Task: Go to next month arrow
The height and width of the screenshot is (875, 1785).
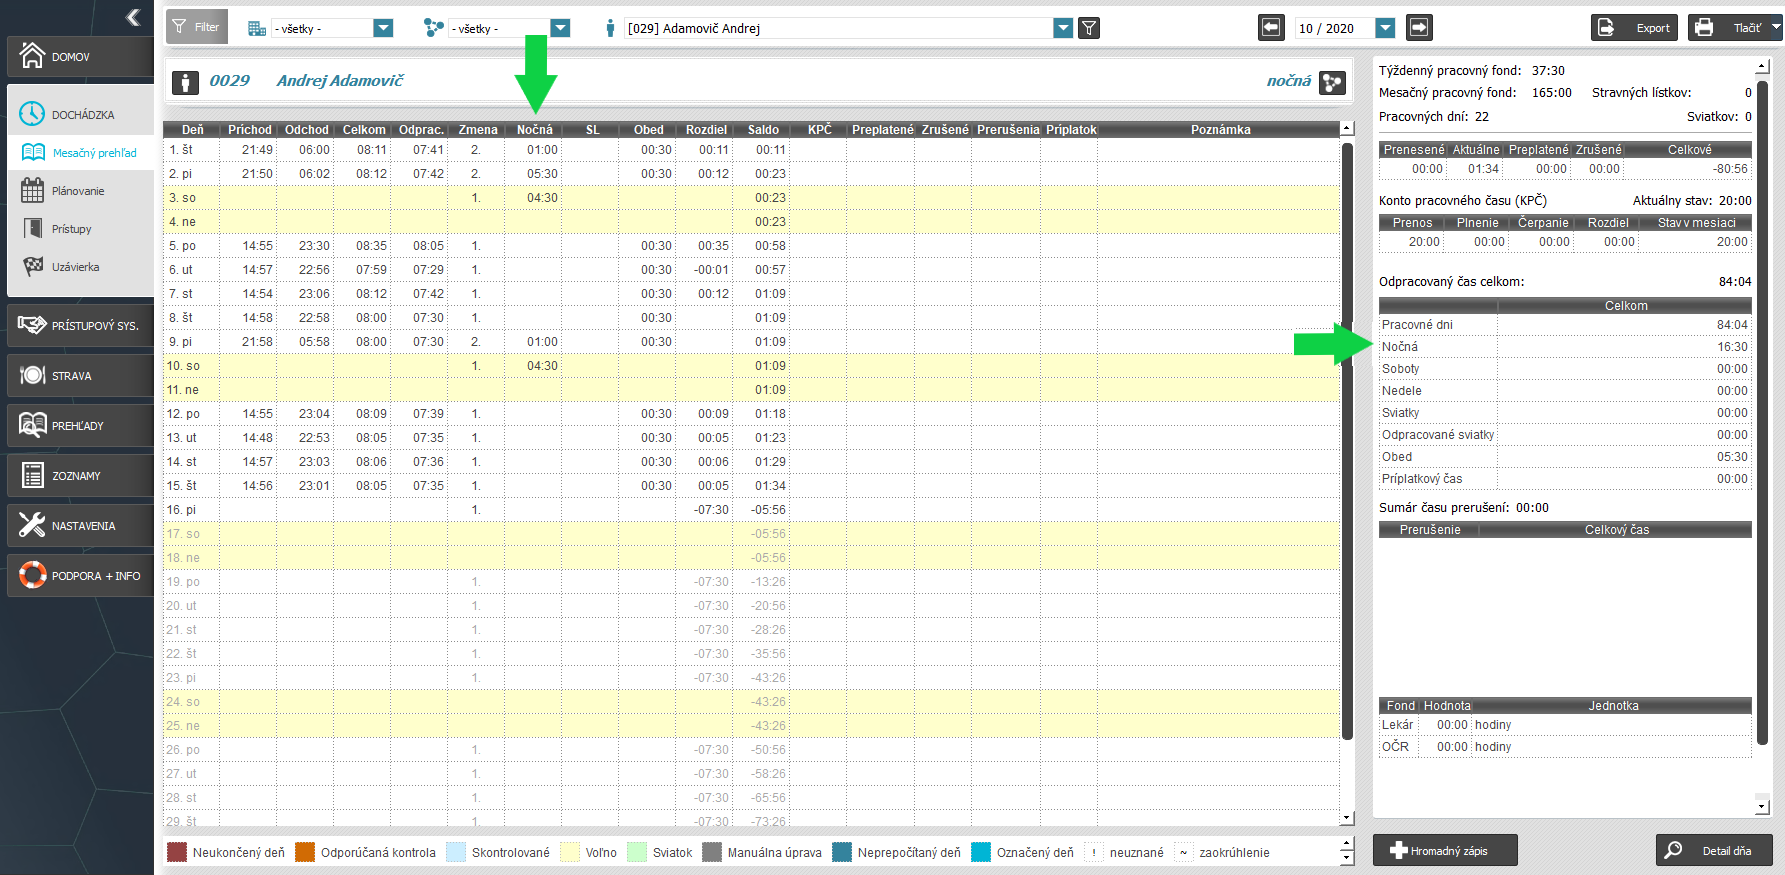Action: click(1419, 28)
